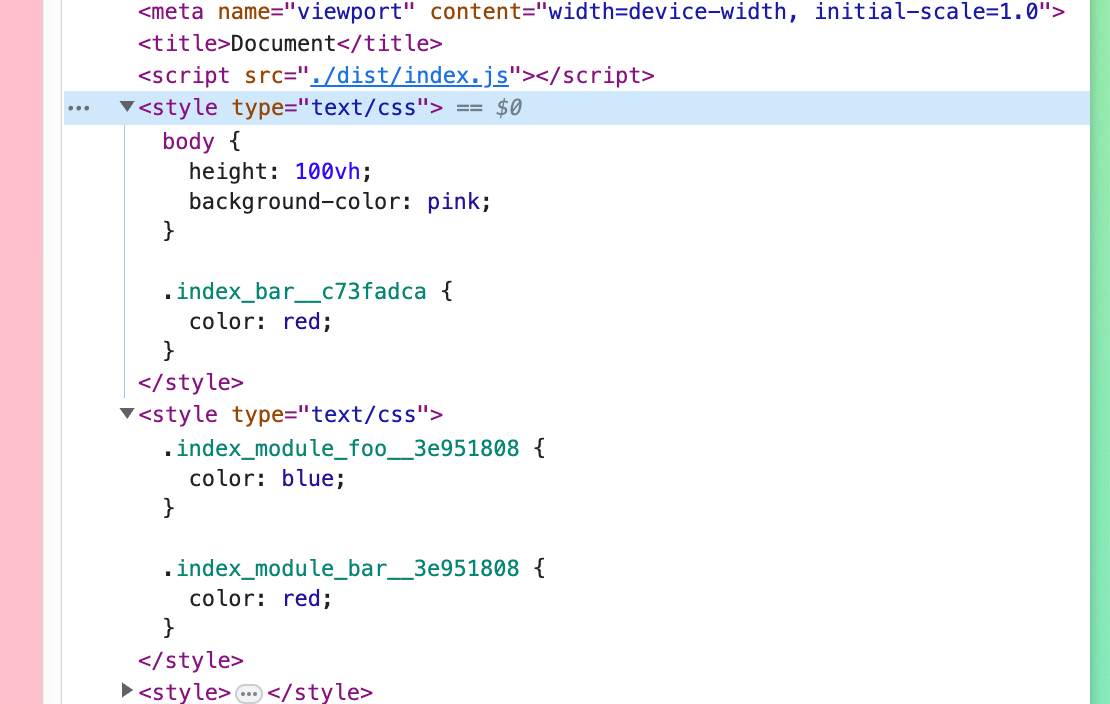The height and width of the screenshot is (704, 1110).
Task: Click the three-dot actions icon beside selected style
Action: [x=78, y=108]
